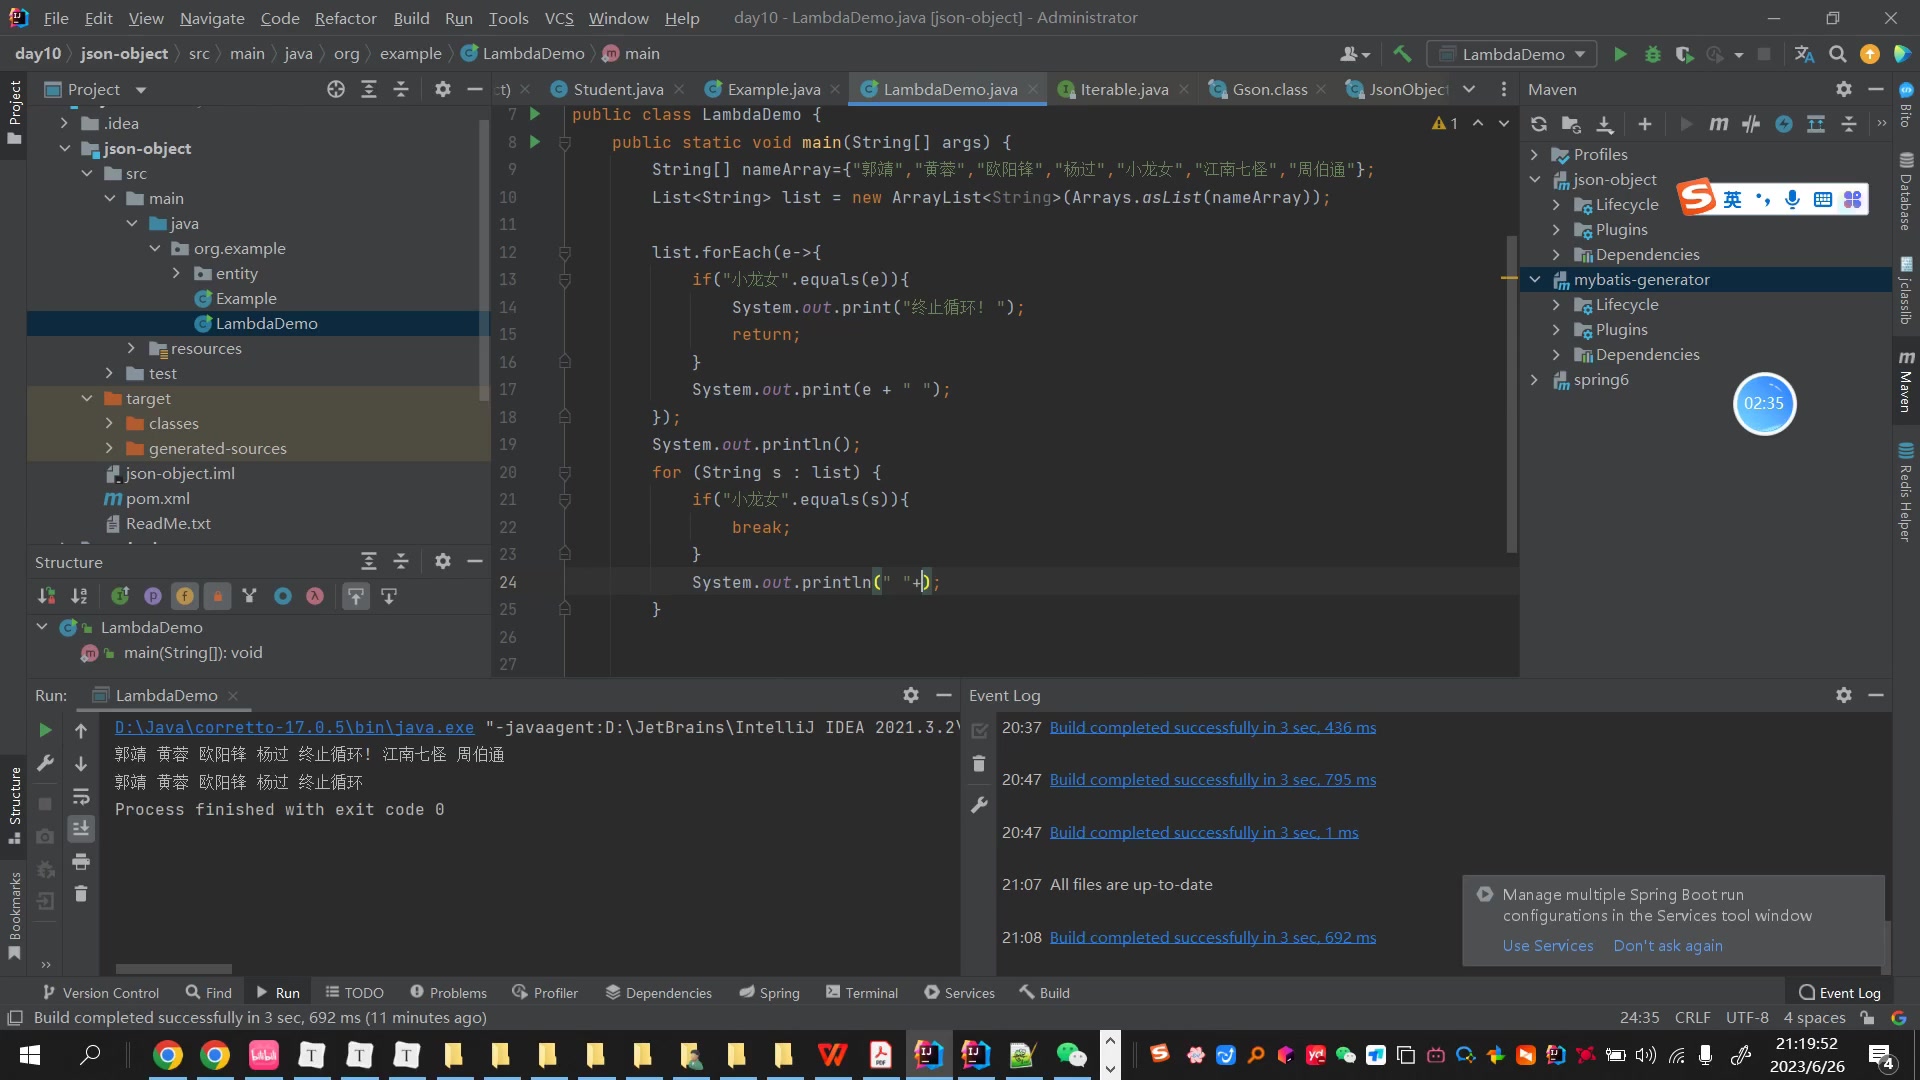The image size is (1920, 1080).
Task: Expand the entity package
Action: tap(176, 273)
